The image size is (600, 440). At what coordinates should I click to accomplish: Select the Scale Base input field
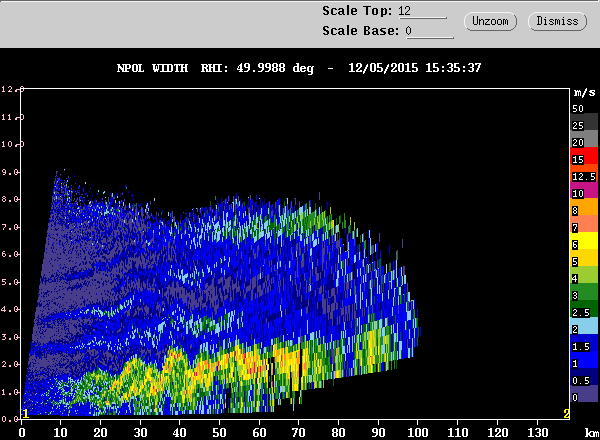(429, 31)
